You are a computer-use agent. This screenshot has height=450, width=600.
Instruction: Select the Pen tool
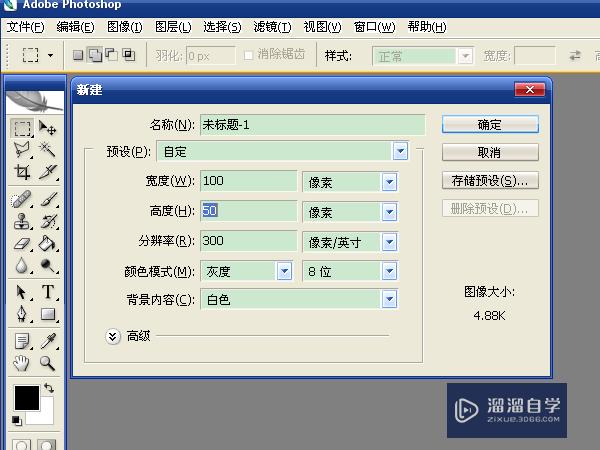22,314
